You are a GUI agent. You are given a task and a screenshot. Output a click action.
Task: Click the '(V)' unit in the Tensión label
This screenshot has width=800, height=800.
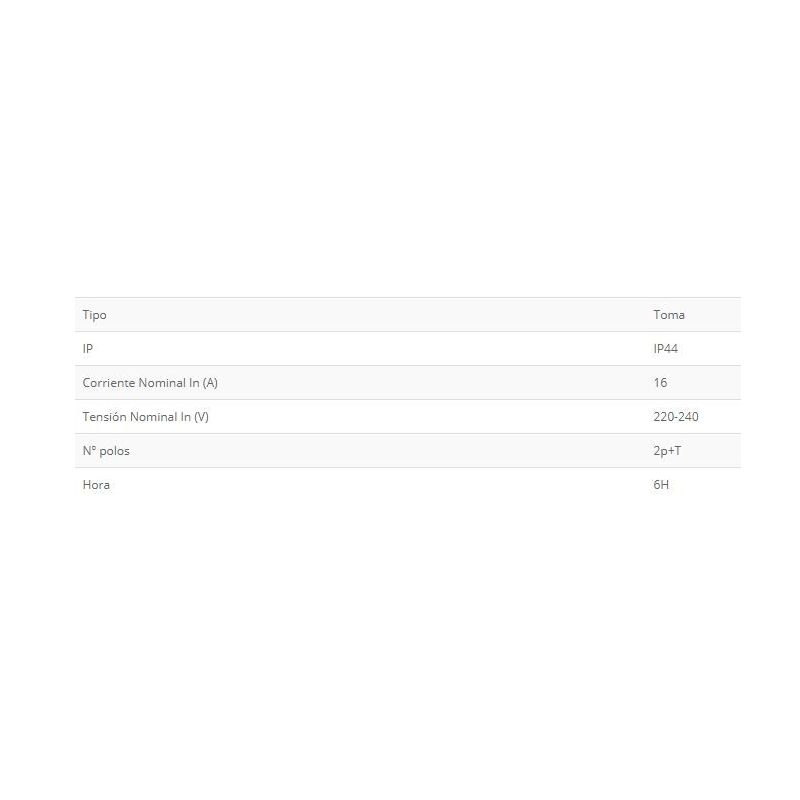point(200,417)
